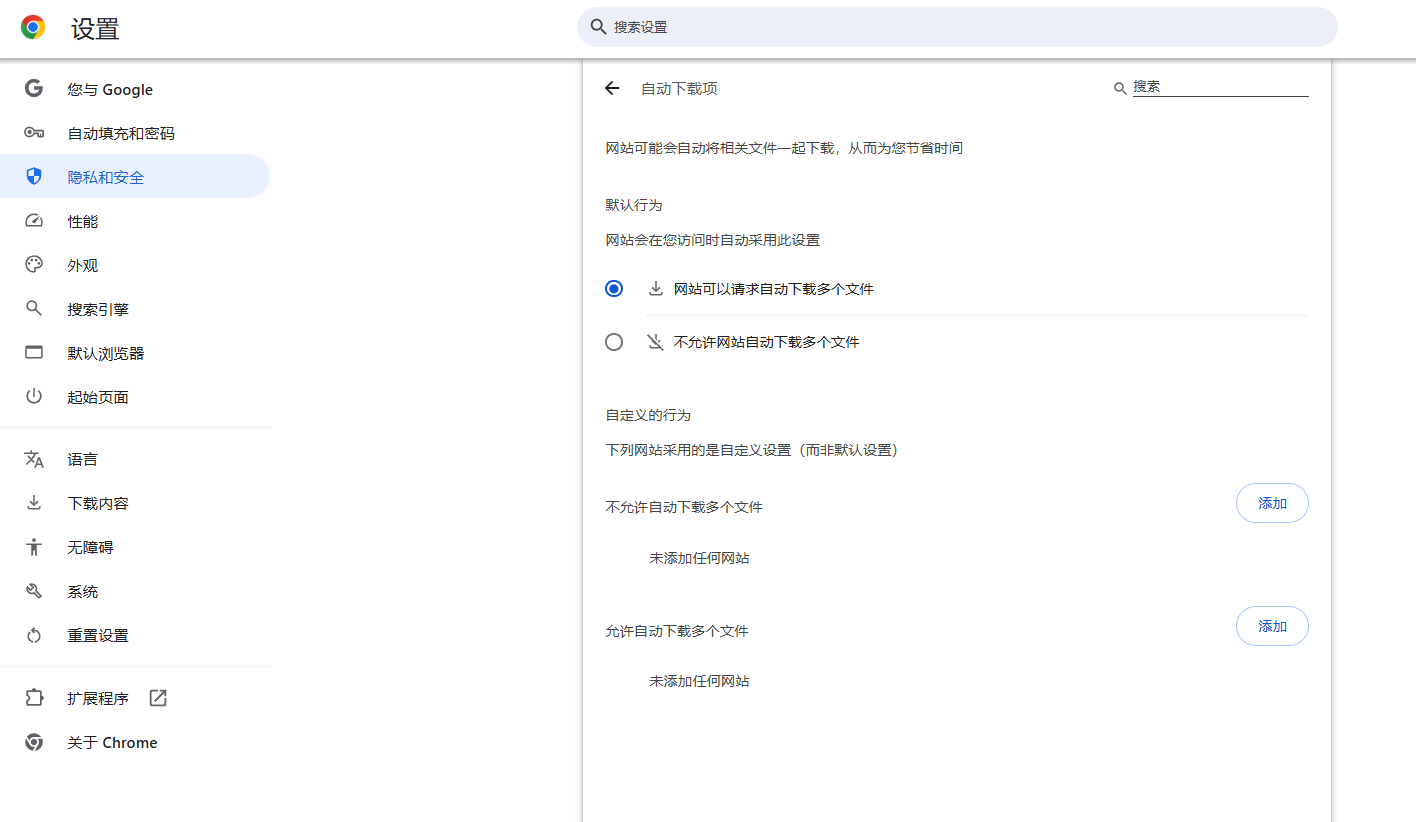Open 语言 settings section

[x=135, y=459]
